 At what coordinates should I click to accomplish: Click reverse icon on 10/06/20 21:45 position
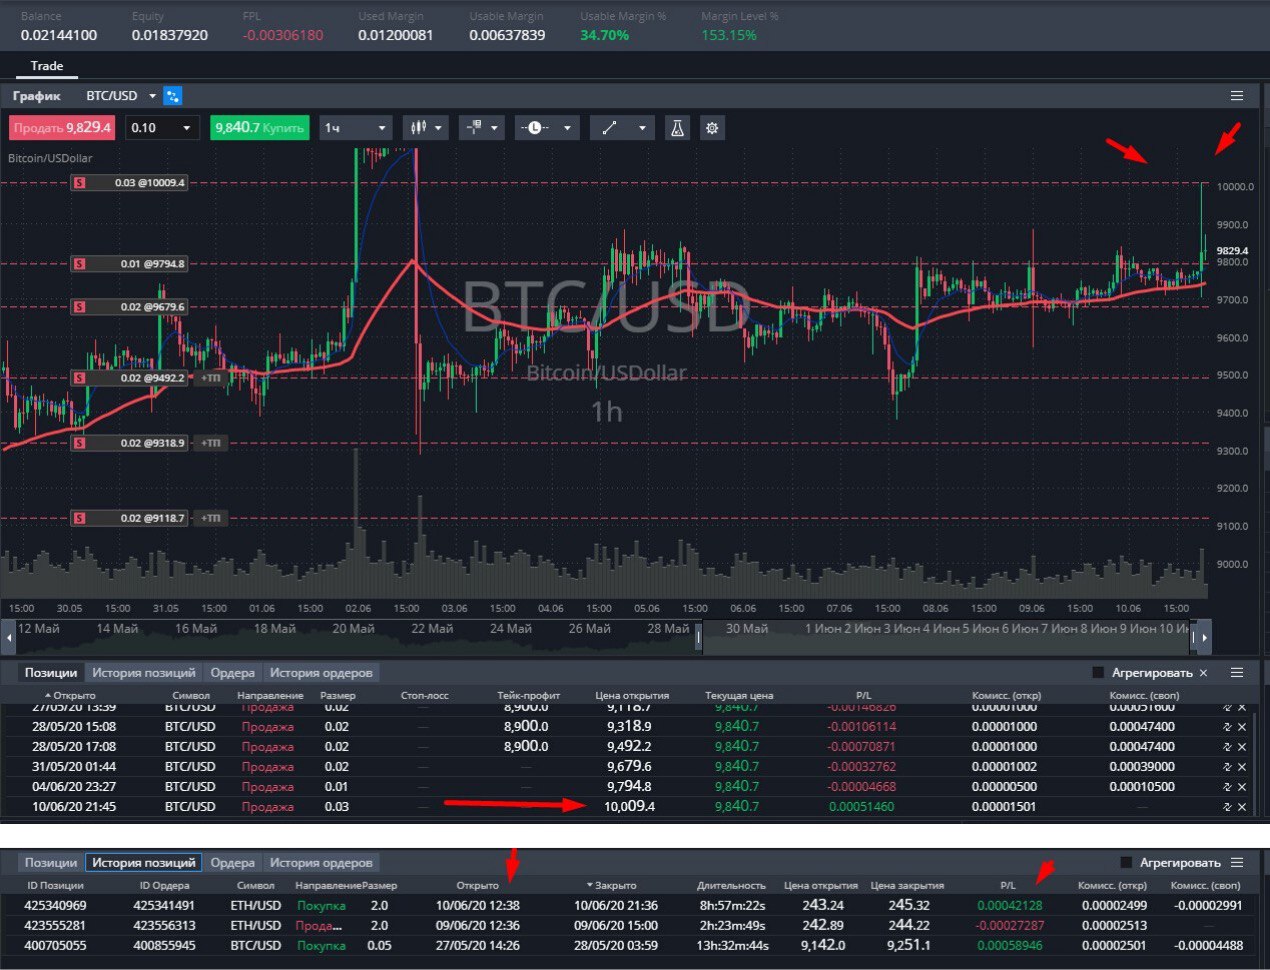pyautogui.click(x=1227, y=807)
